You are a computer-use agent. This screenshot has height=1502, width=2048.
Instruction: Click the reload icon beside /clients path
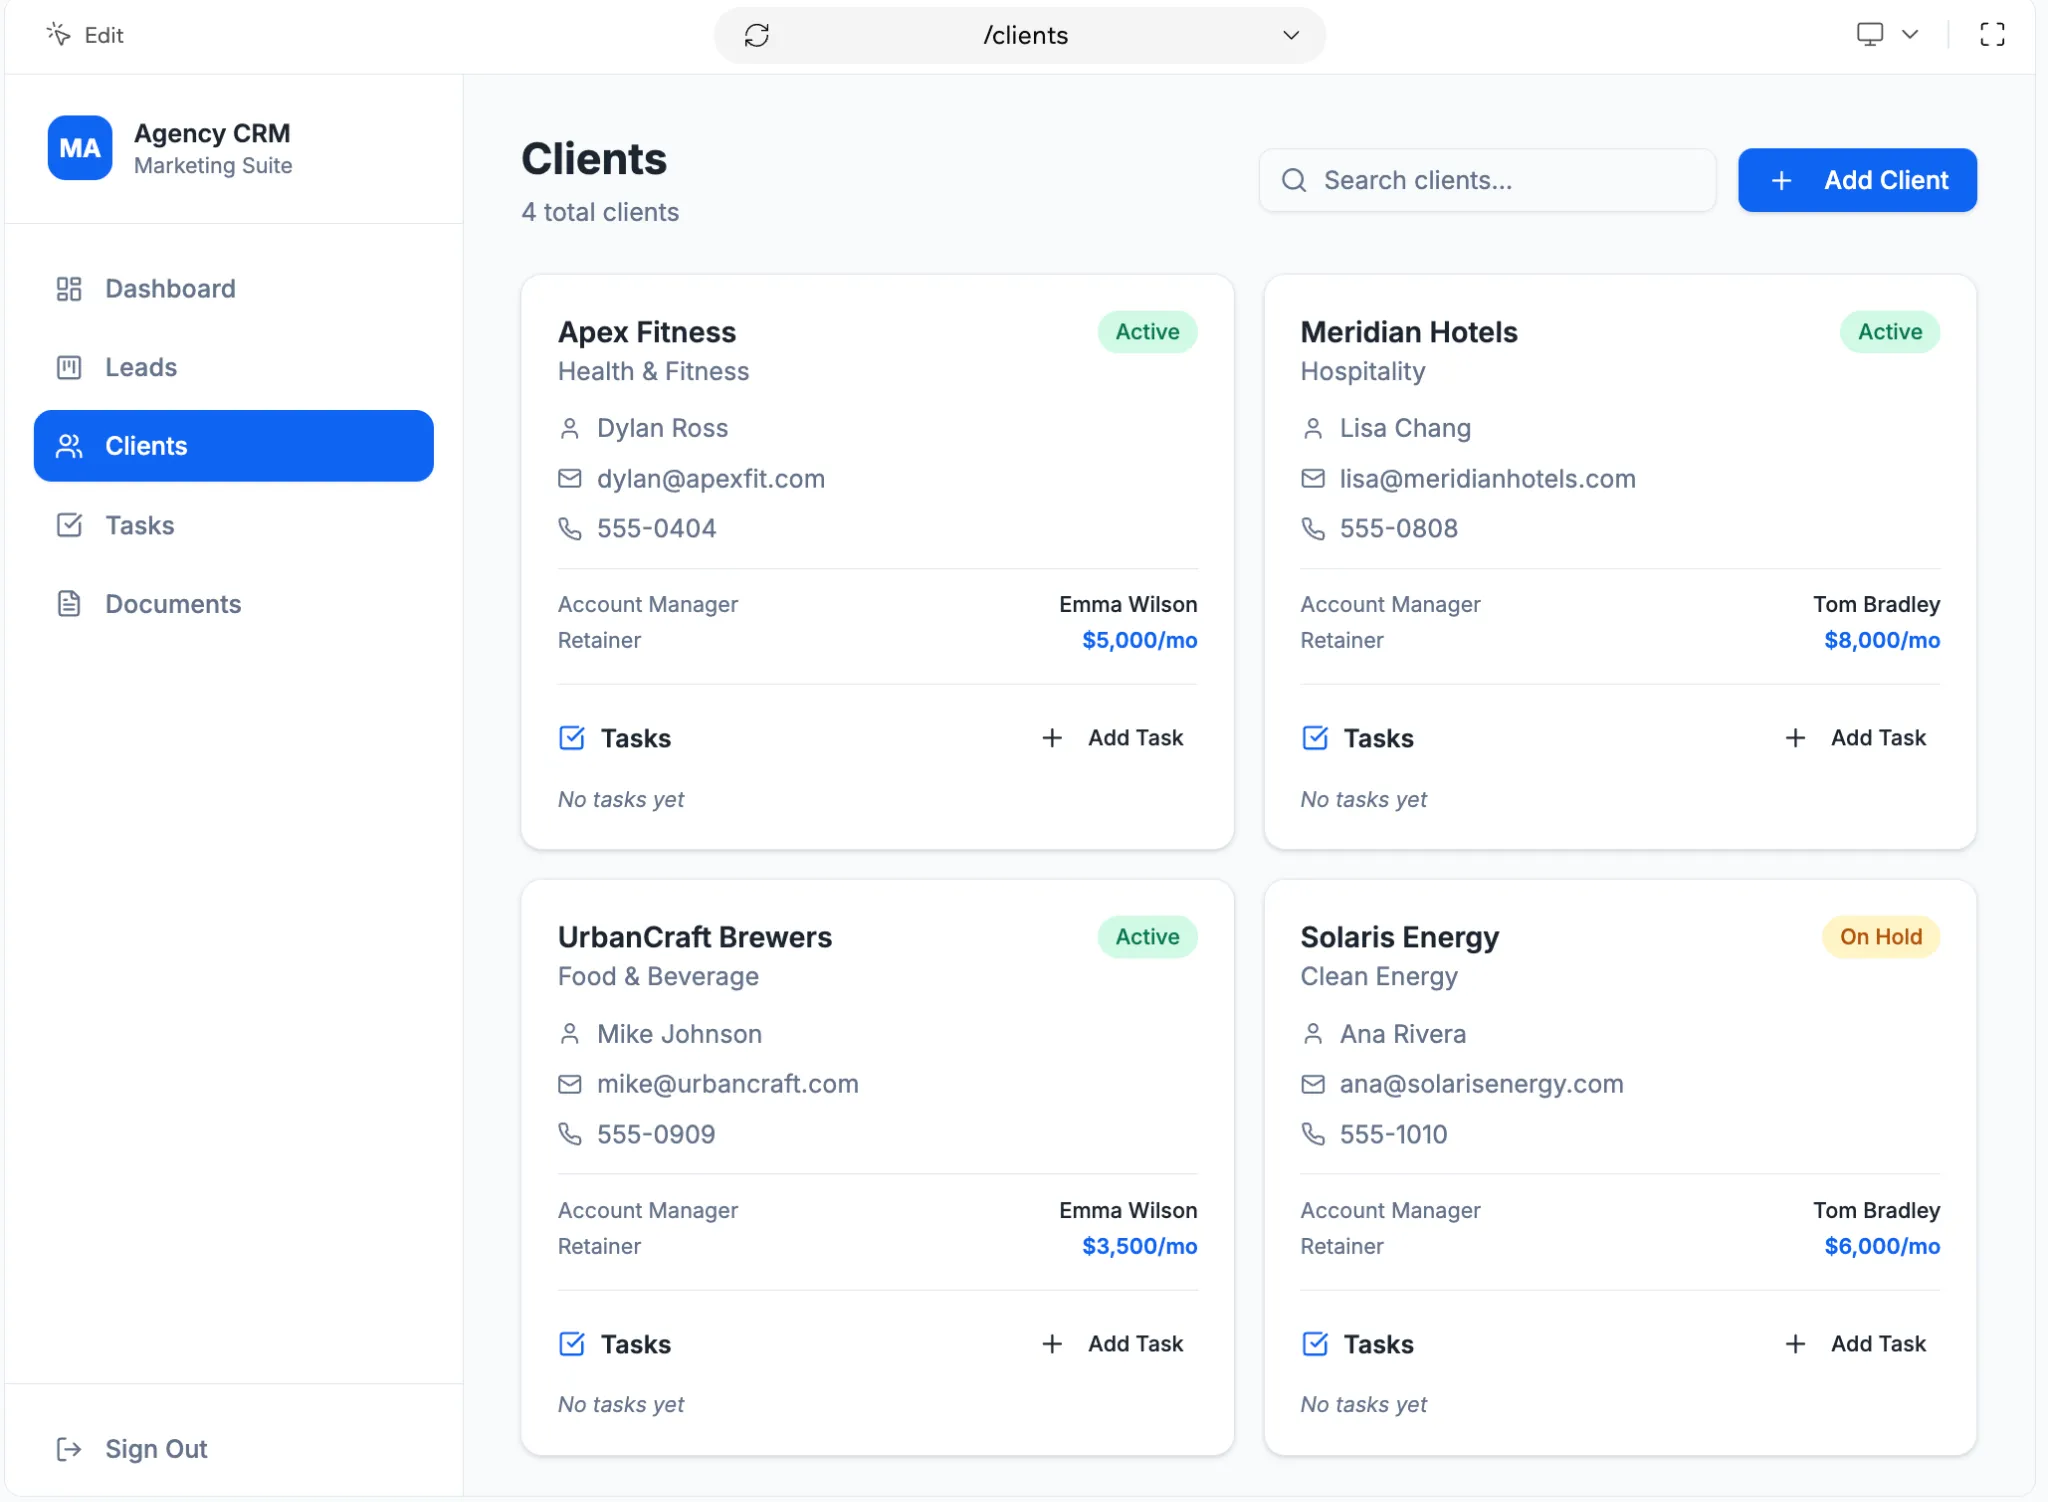(757, 36)
